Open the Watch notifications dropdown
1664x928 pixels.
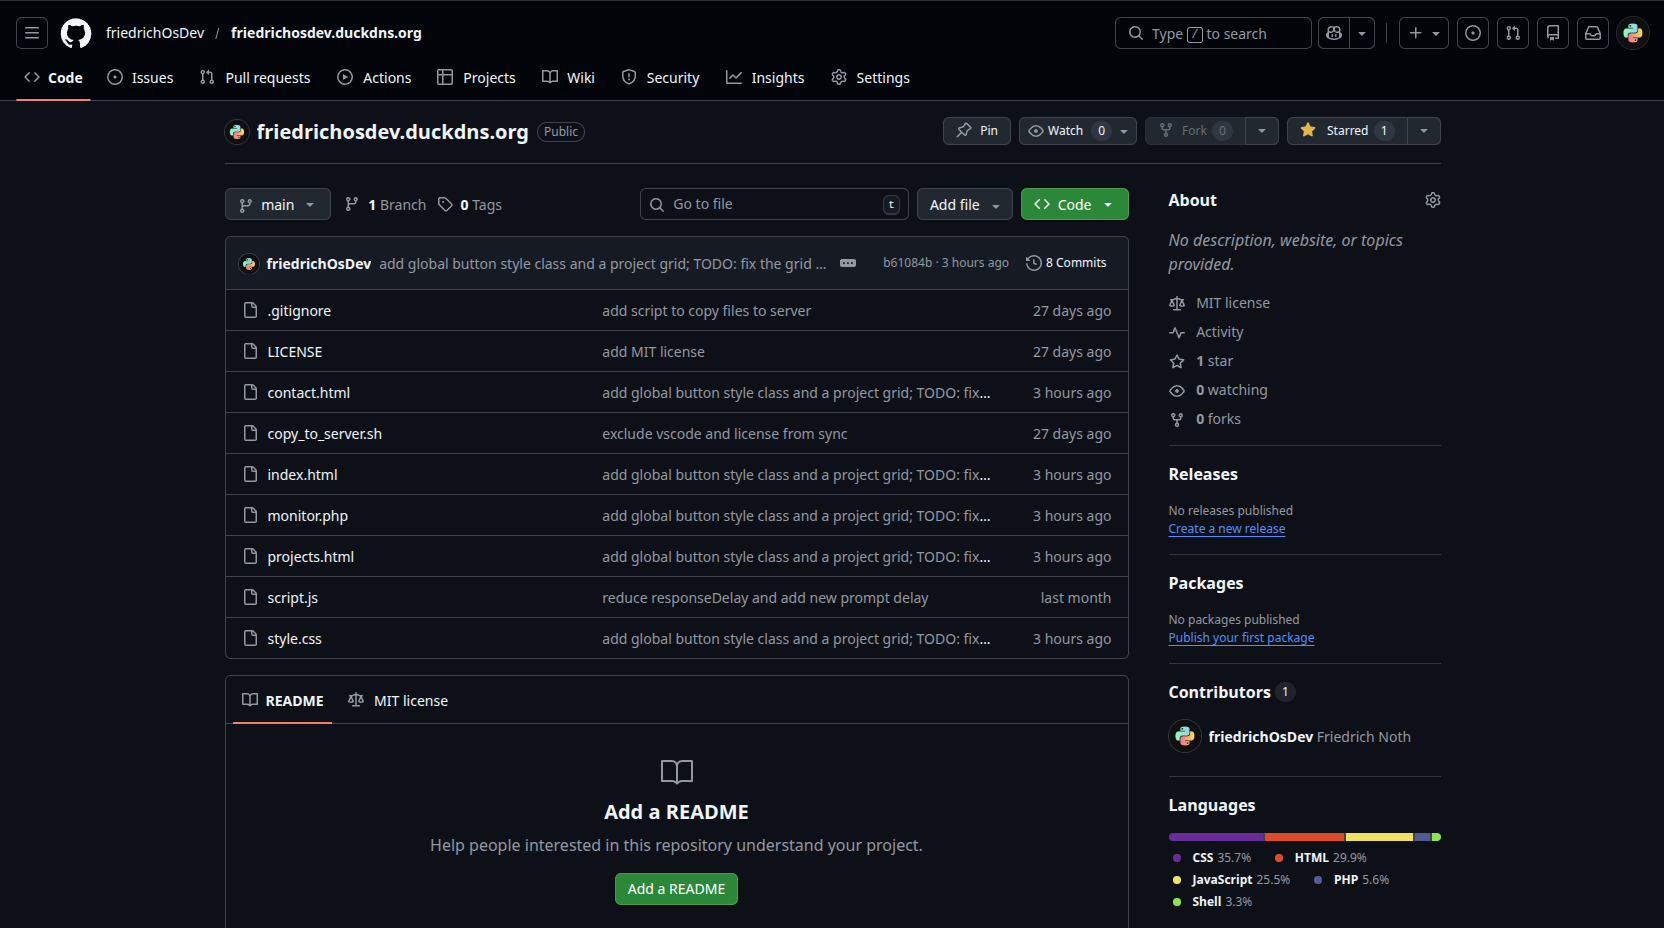point(1078,131)
